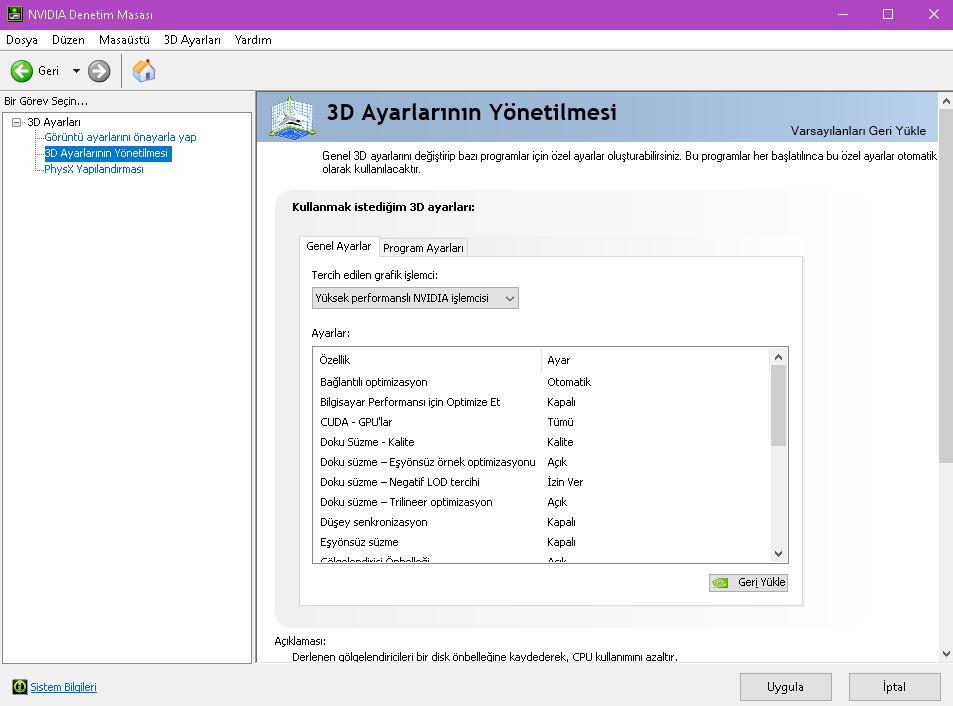The width and height of the screenshot is (953, 706).
Task: Click the green Back arrow icon
Action: [x=22, y=71]
